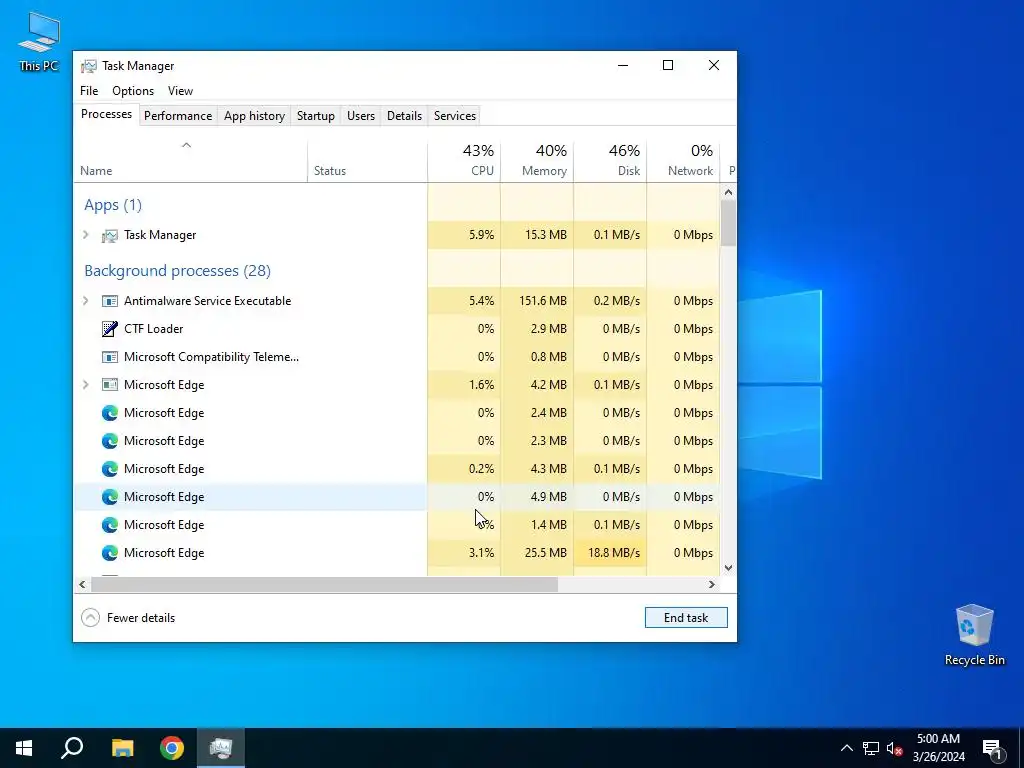Click the End task button

[686, 618]
